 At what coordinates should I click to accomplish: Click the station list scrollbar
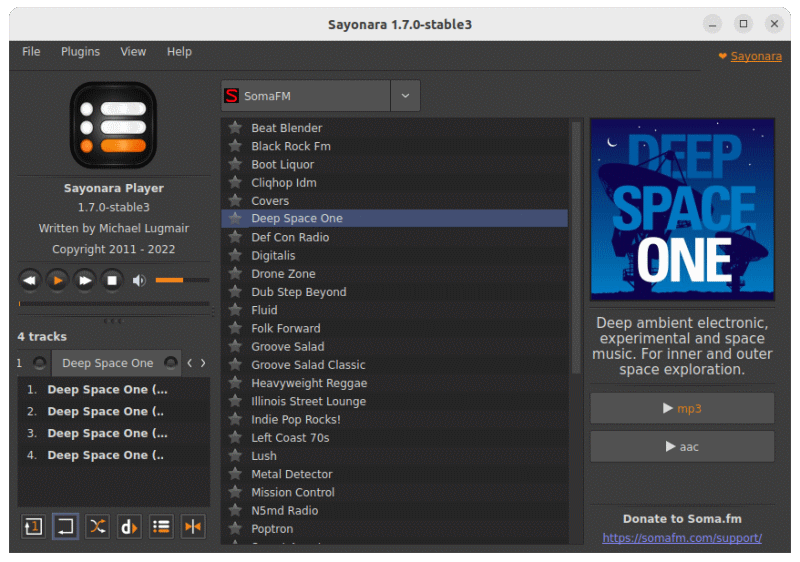click(x=576, y=247)
